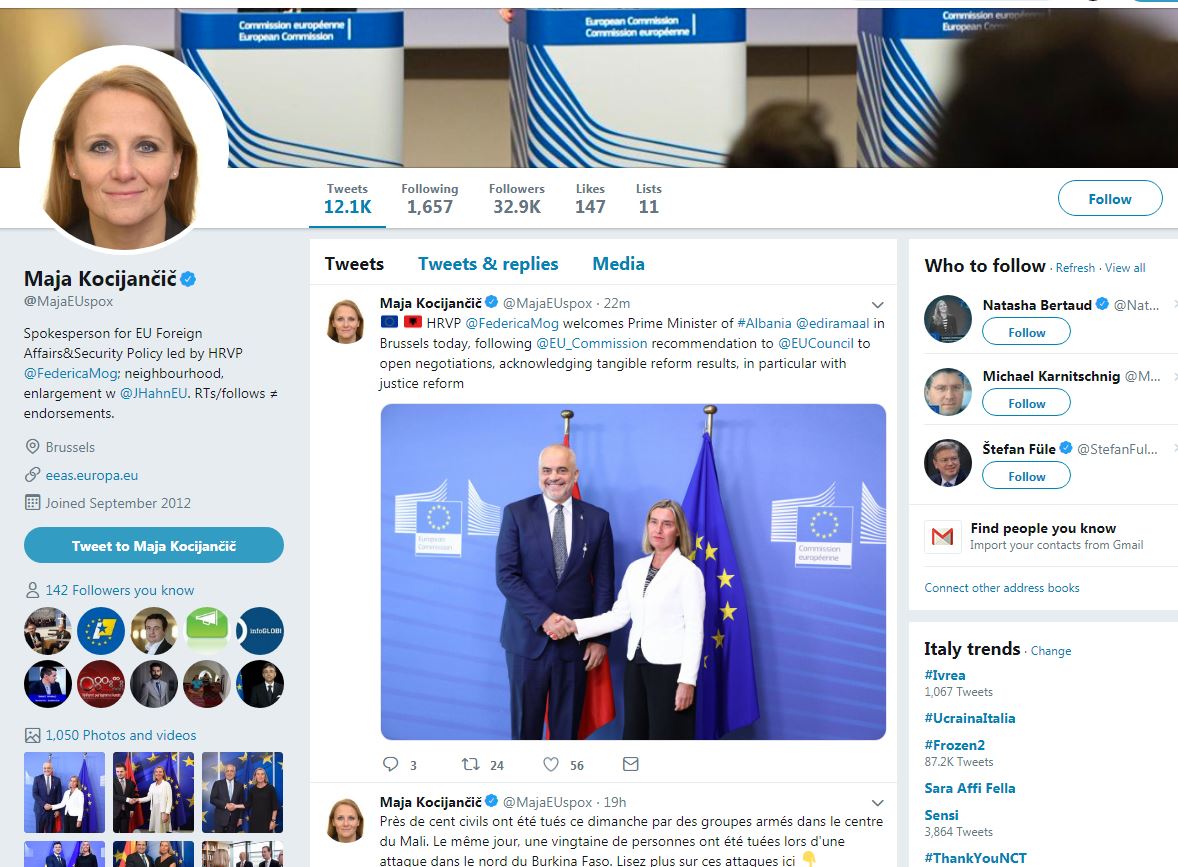This screenshot has width=1178, height=867.
Task: Click the reply icon under the Albania tweet
Action: (x=391, y=764)
